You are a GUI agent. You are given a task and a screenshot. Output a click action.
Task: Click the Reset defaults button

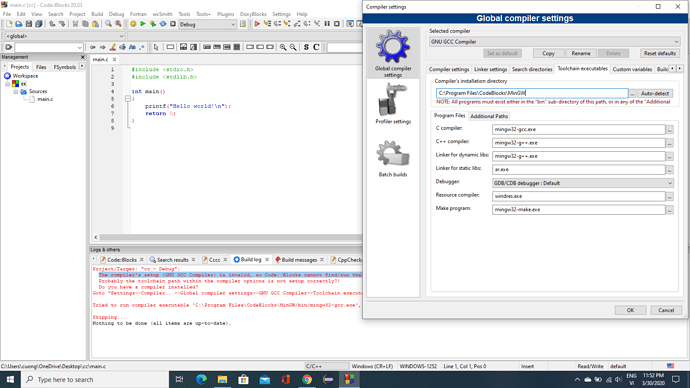point(659,53)
